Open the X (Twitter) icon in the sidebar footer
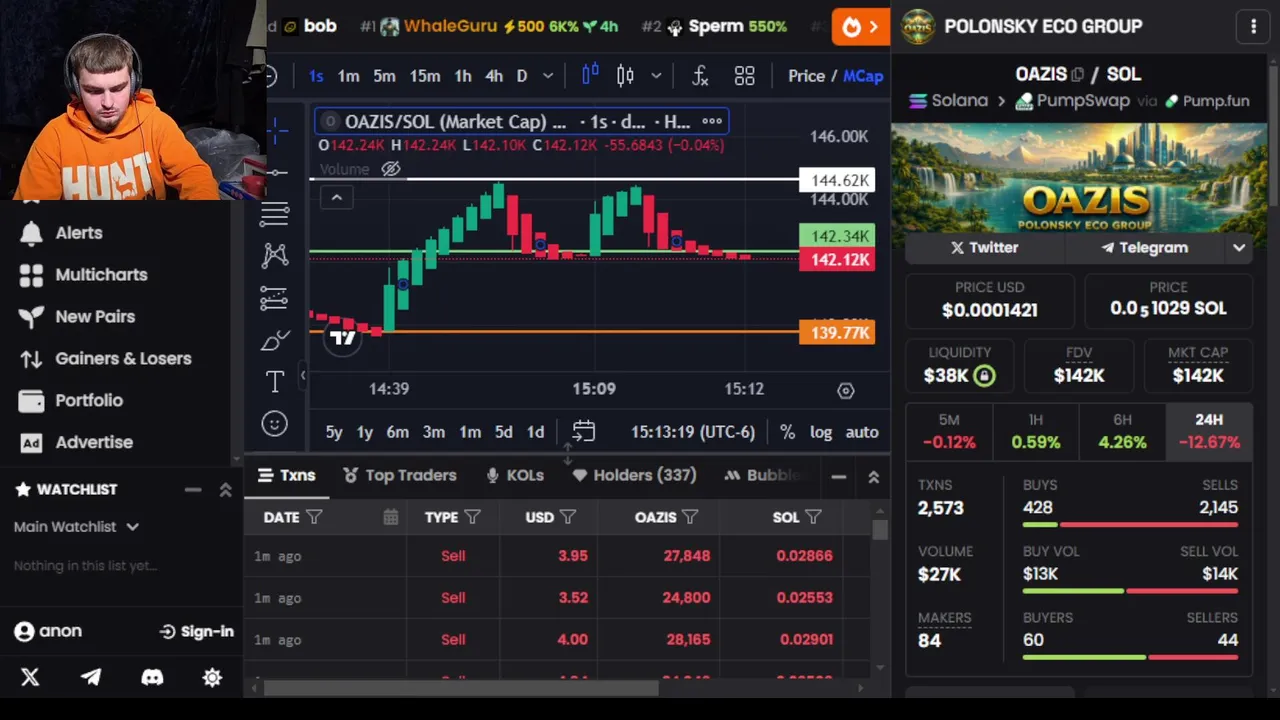 (x=30, y=677)
